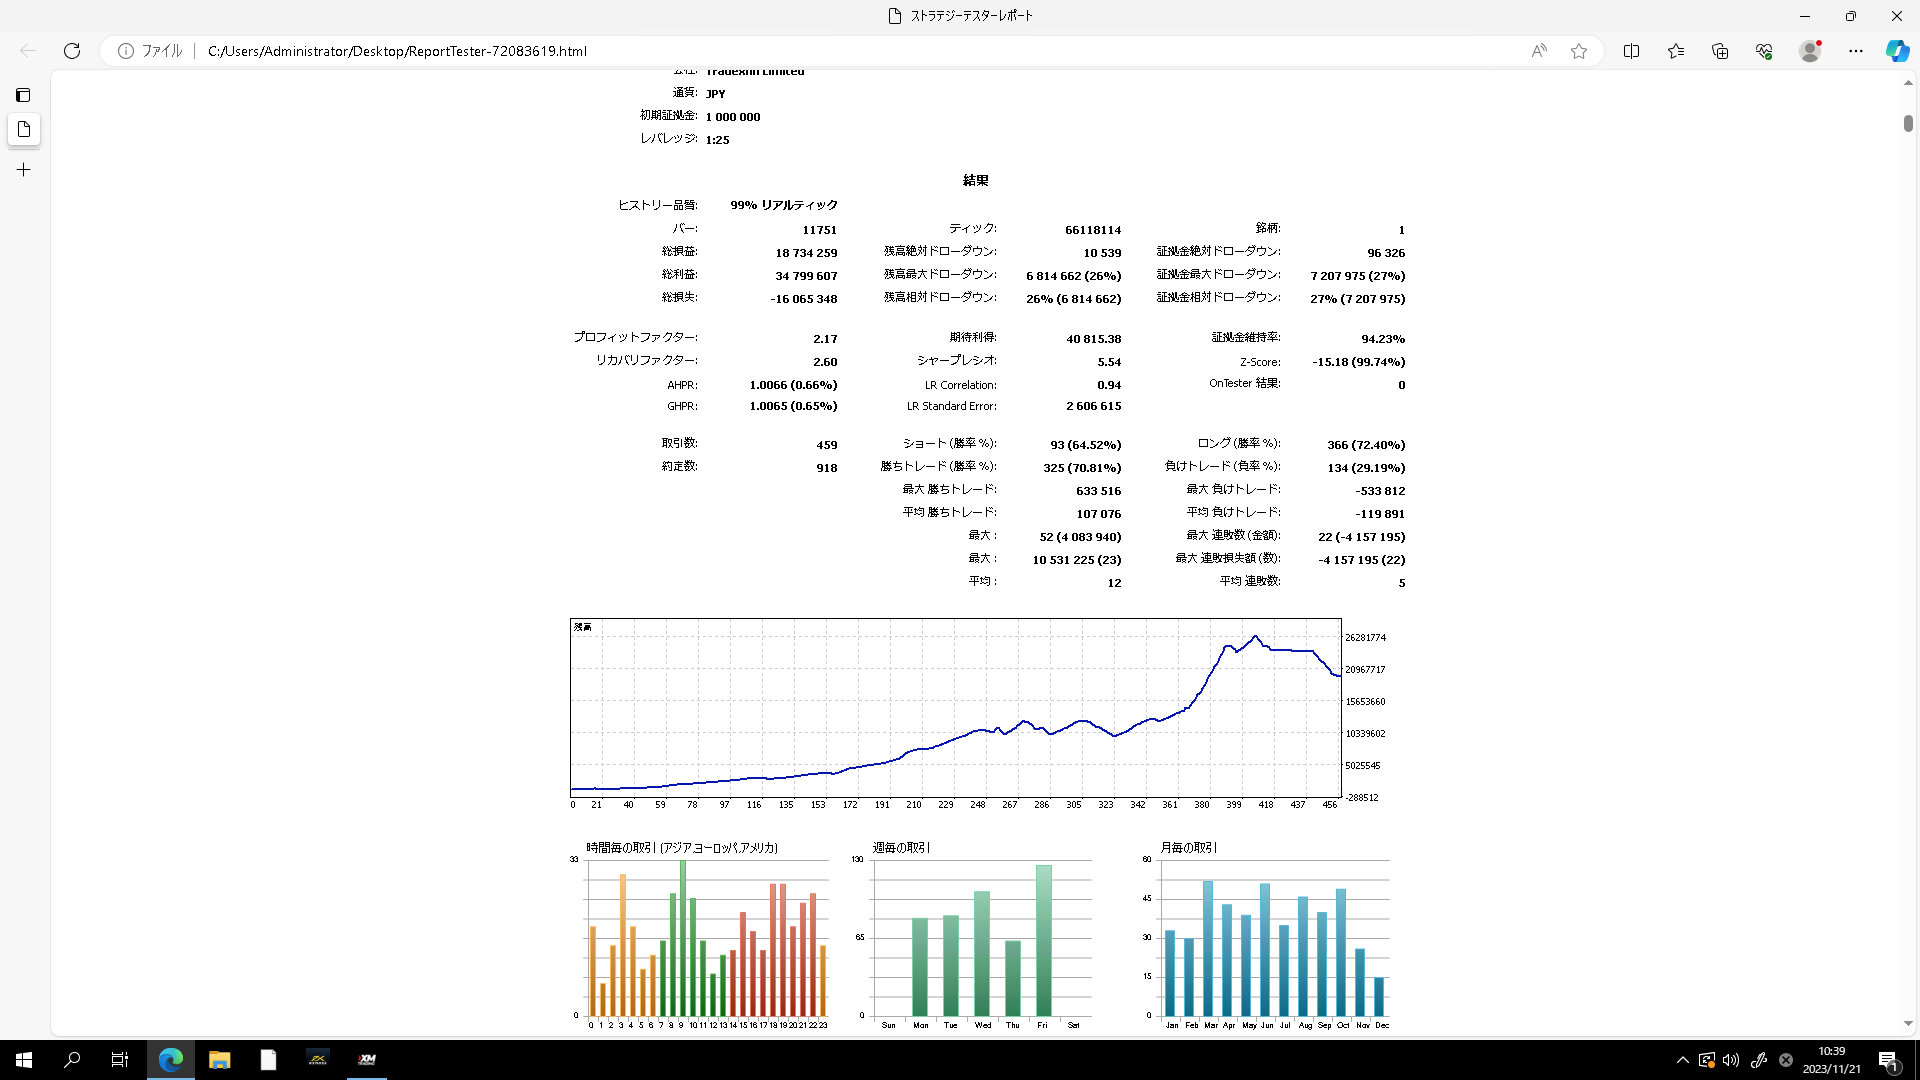Select the report tab in vertical tabs
The width and height of the screenshot is (1920, 1080).
coord(24,130)
